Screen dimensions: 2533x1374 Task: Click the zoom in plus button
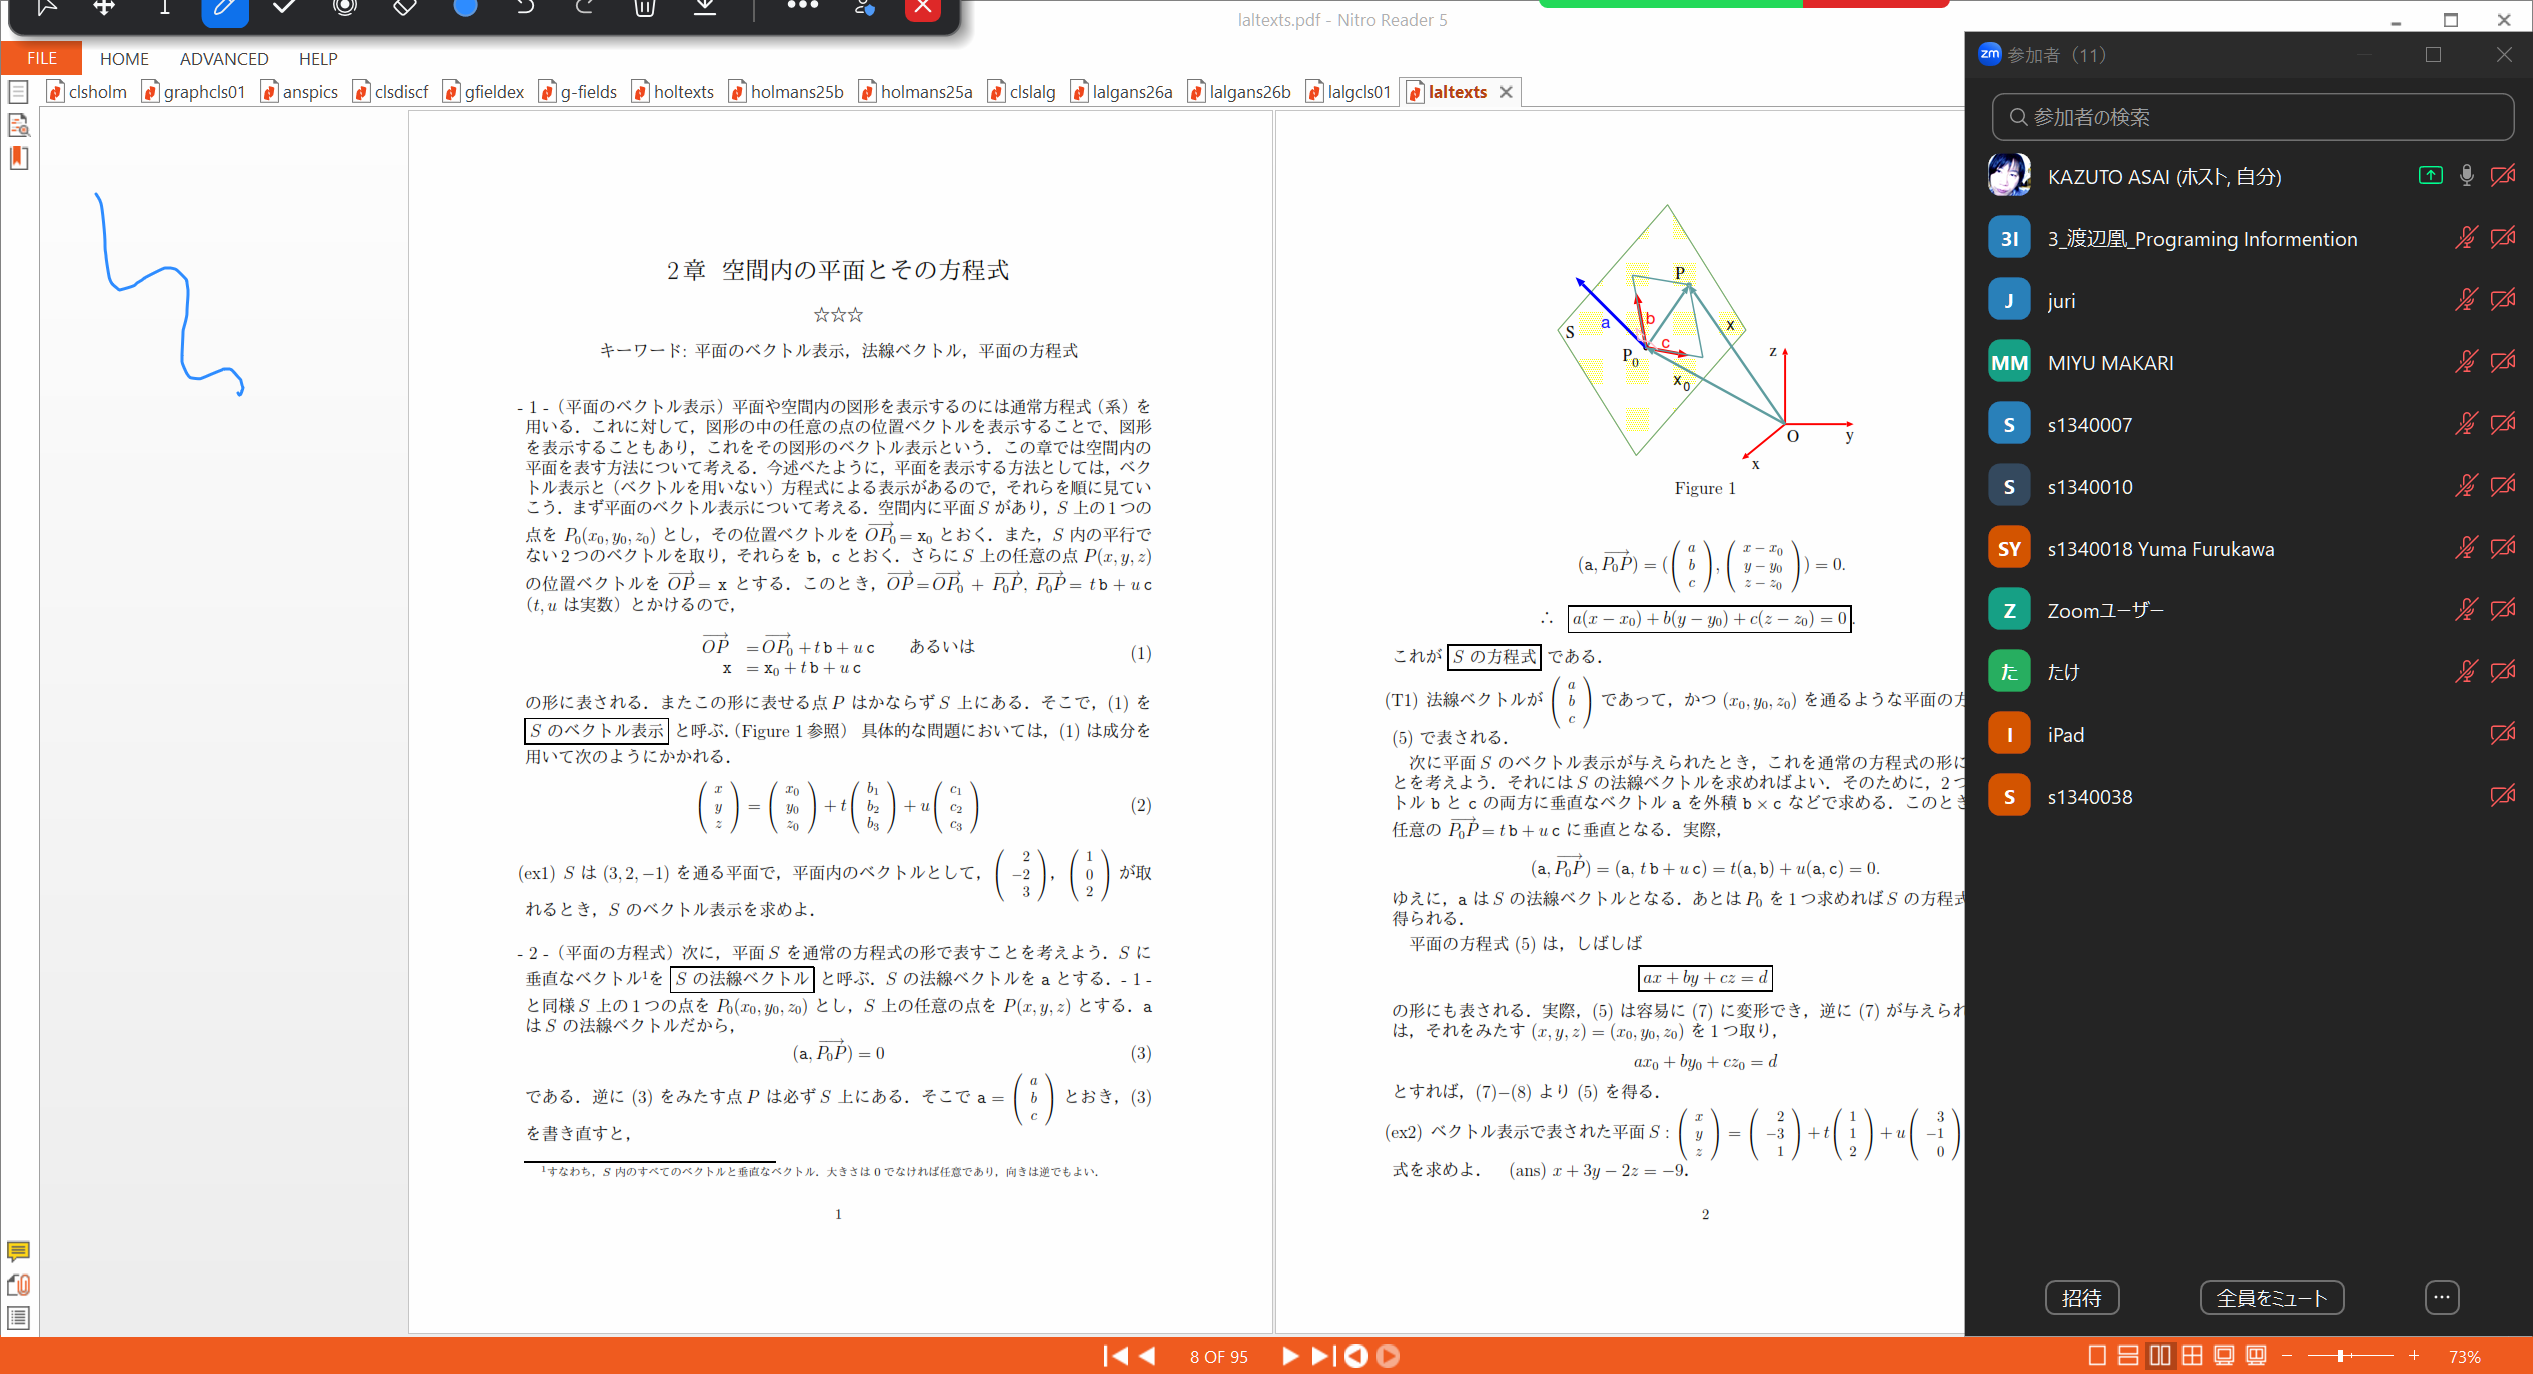[2414, 1356]
